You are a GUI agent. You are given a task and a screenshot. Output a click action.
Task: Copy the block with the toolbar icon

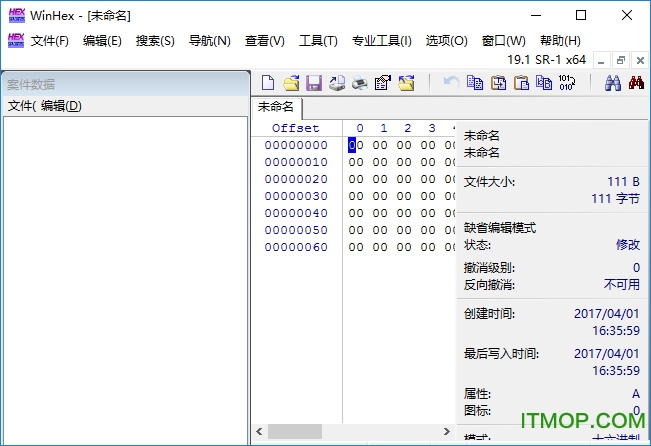click(475, 83)
